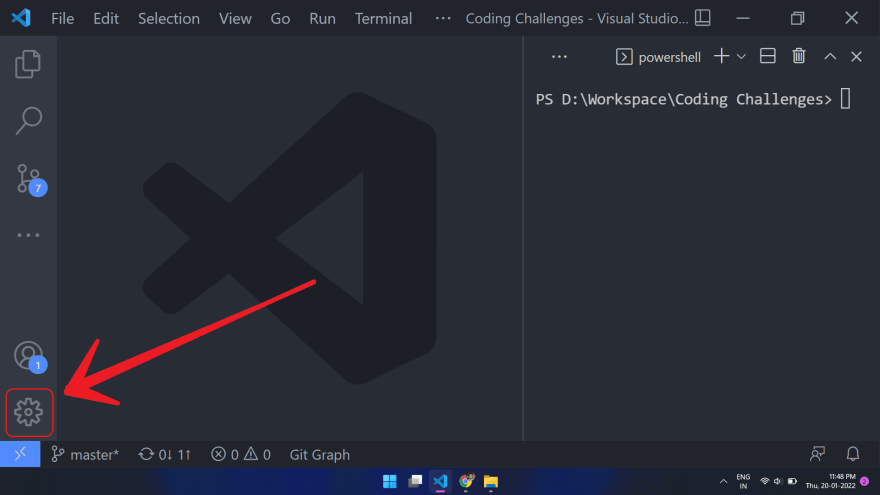
Task: Open a remote window from status bar
Action: 20,454
